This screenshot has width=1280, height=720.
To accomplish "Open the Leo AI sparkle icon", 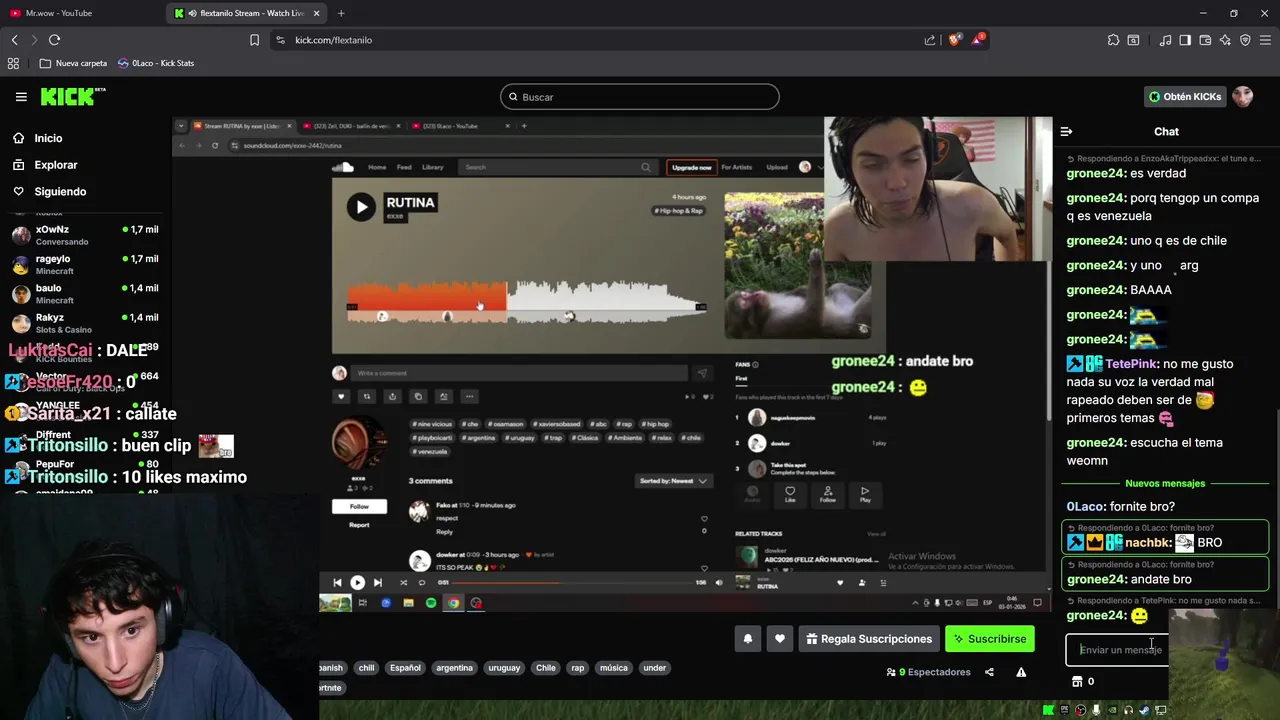I will pyautogui.click(x=1225, y=40).
